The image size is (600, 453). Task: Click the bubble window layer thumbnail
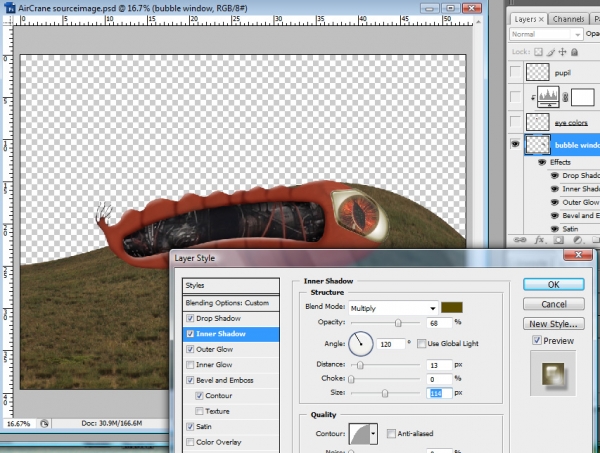point(538,145)
